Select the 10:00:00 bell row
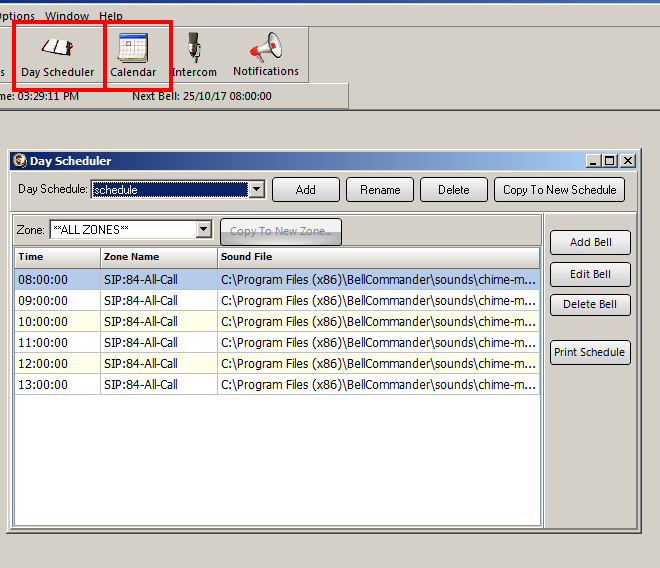Viewport: 660px width, 568px height. click(277, 322)
